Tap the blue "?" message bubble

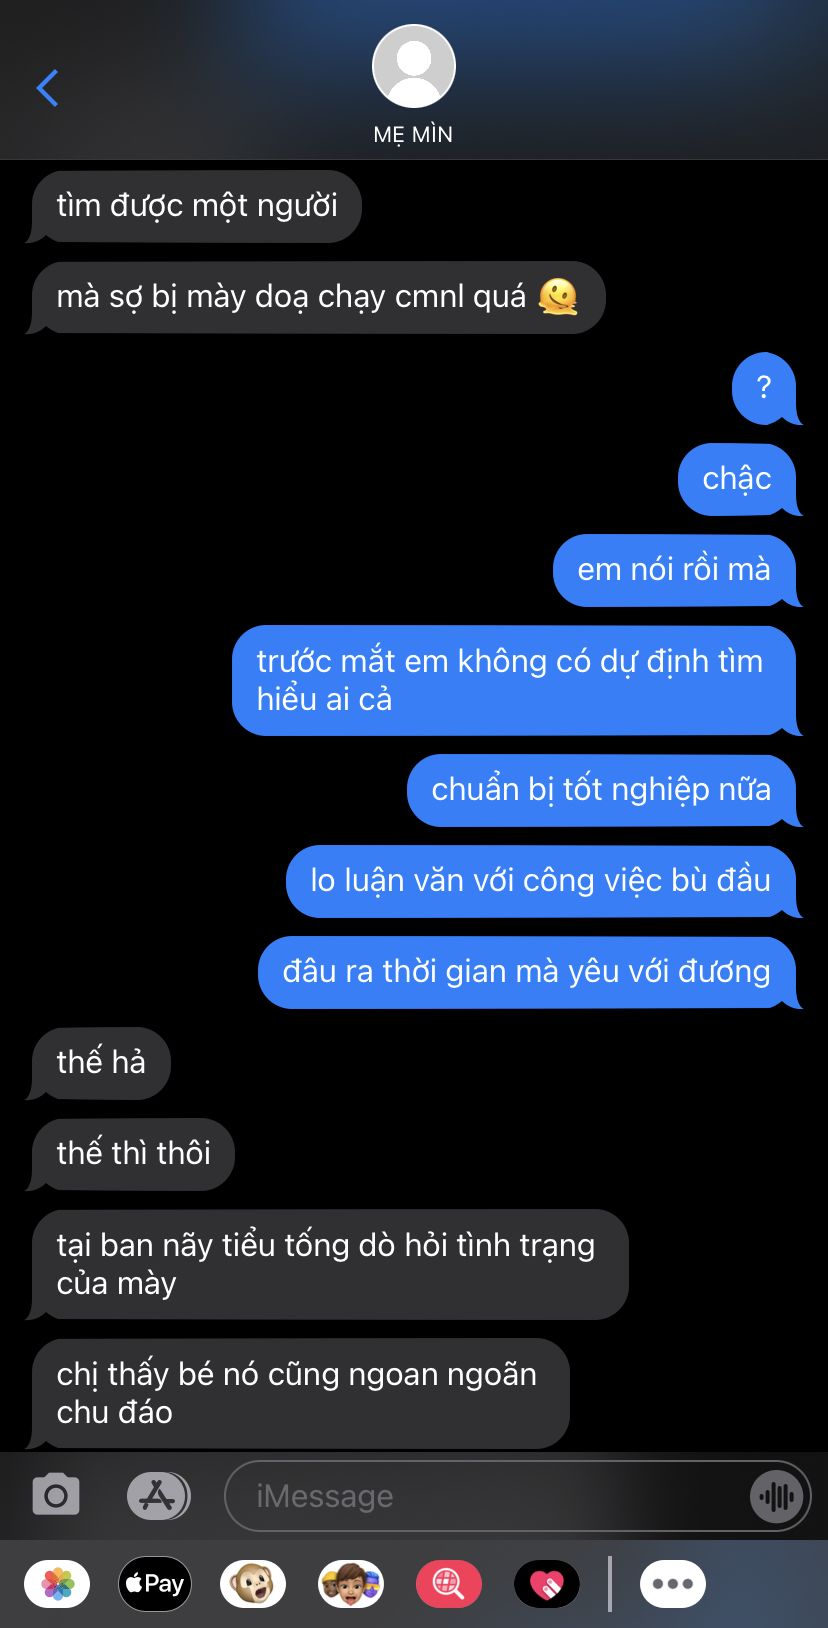point(765,388)
